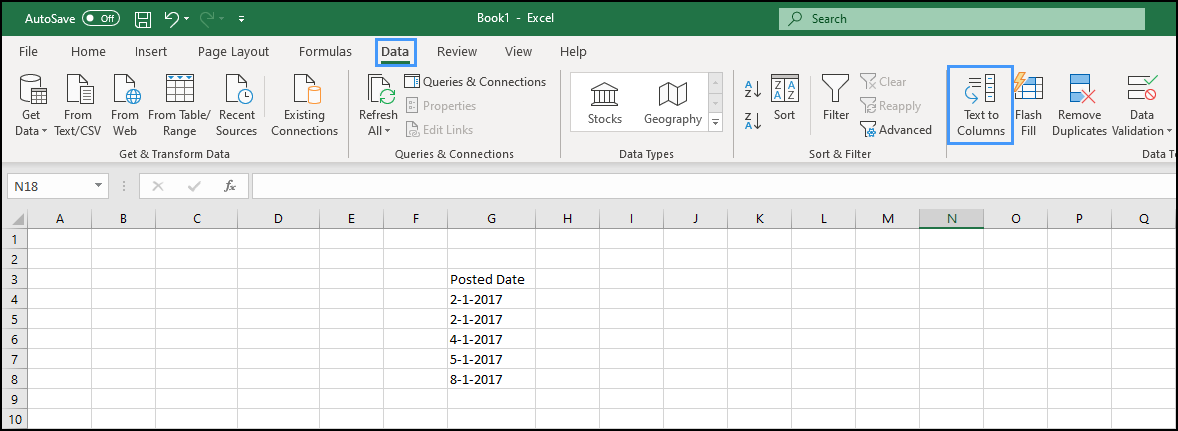Expand the Data Types gallery

[716, 122]
